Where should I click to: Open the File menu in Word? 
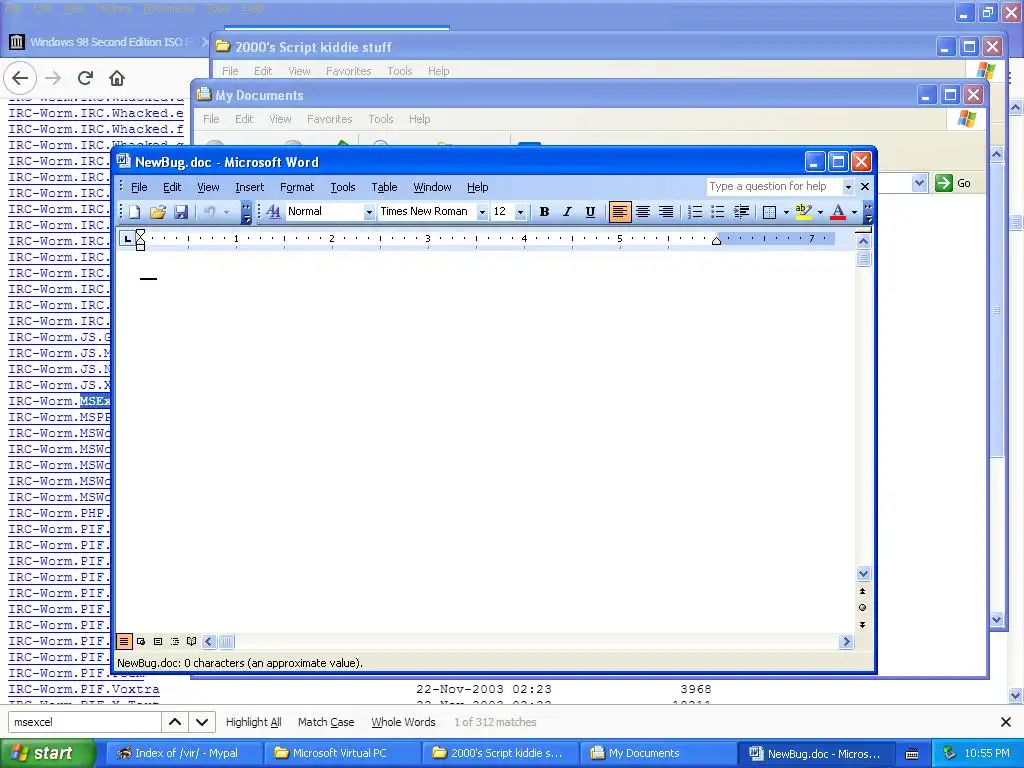pyautogui.click(x=139, y=187)
